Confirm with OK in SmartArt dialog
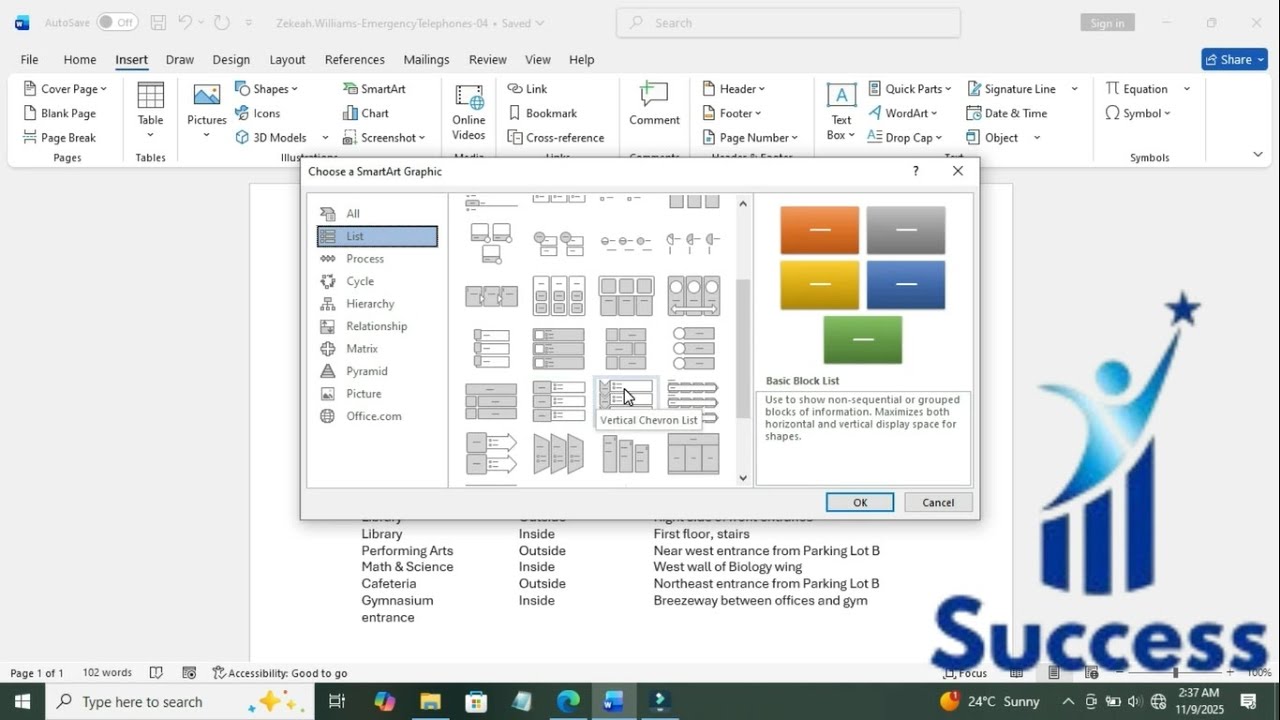This screenshot has height=720, width=1280. [860, 502]
